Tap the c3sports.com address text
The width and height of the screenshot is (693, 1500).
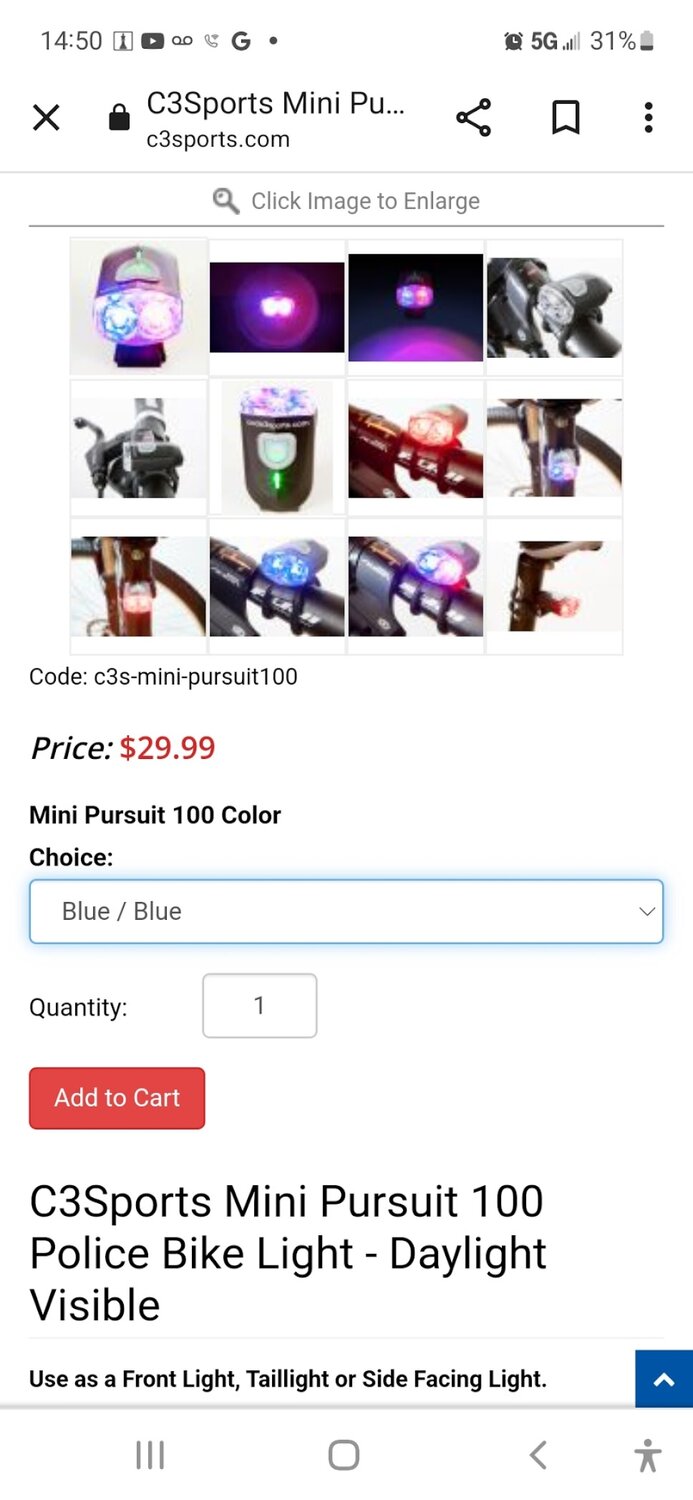(218, 139)
